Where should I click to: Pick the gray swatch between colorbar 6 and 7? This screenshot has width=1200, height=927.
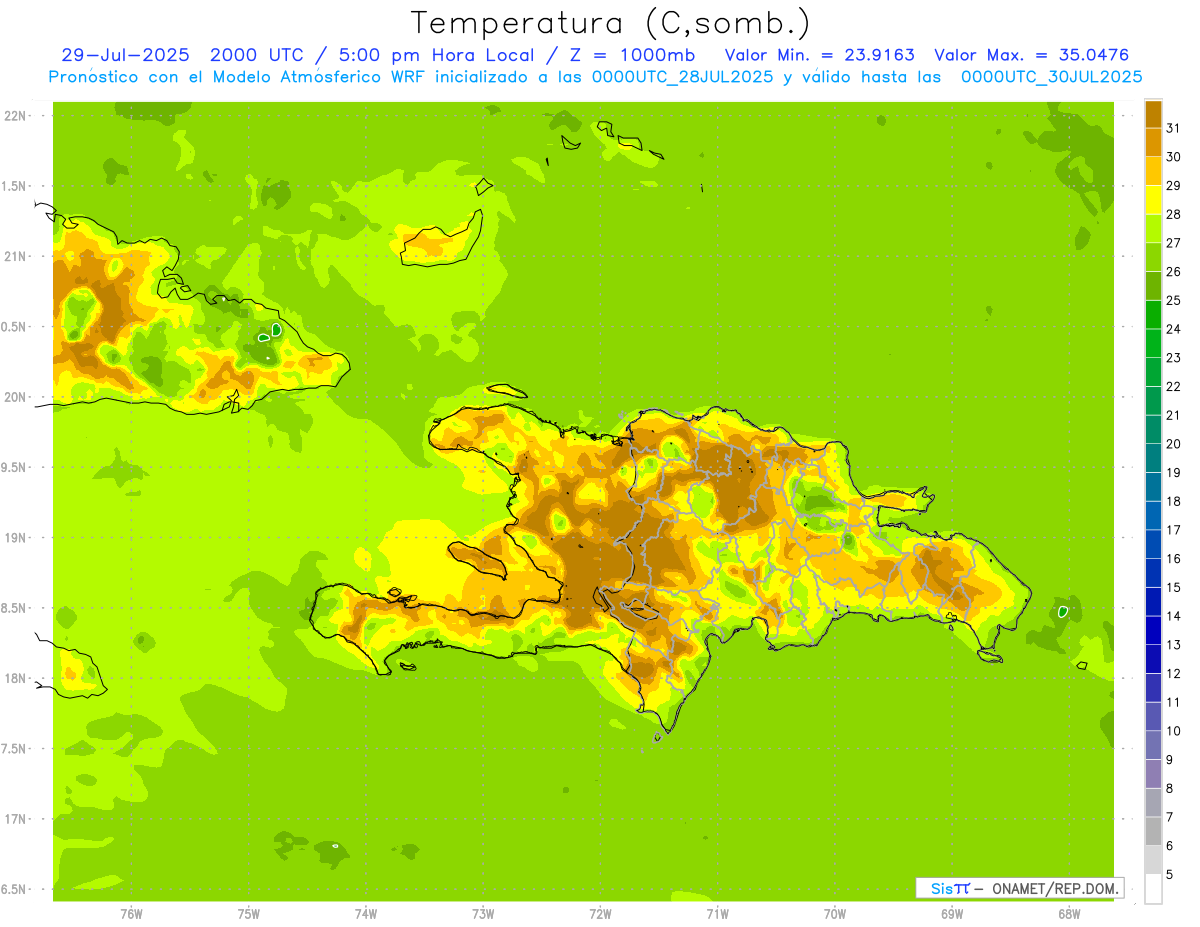click(1153, 832)
